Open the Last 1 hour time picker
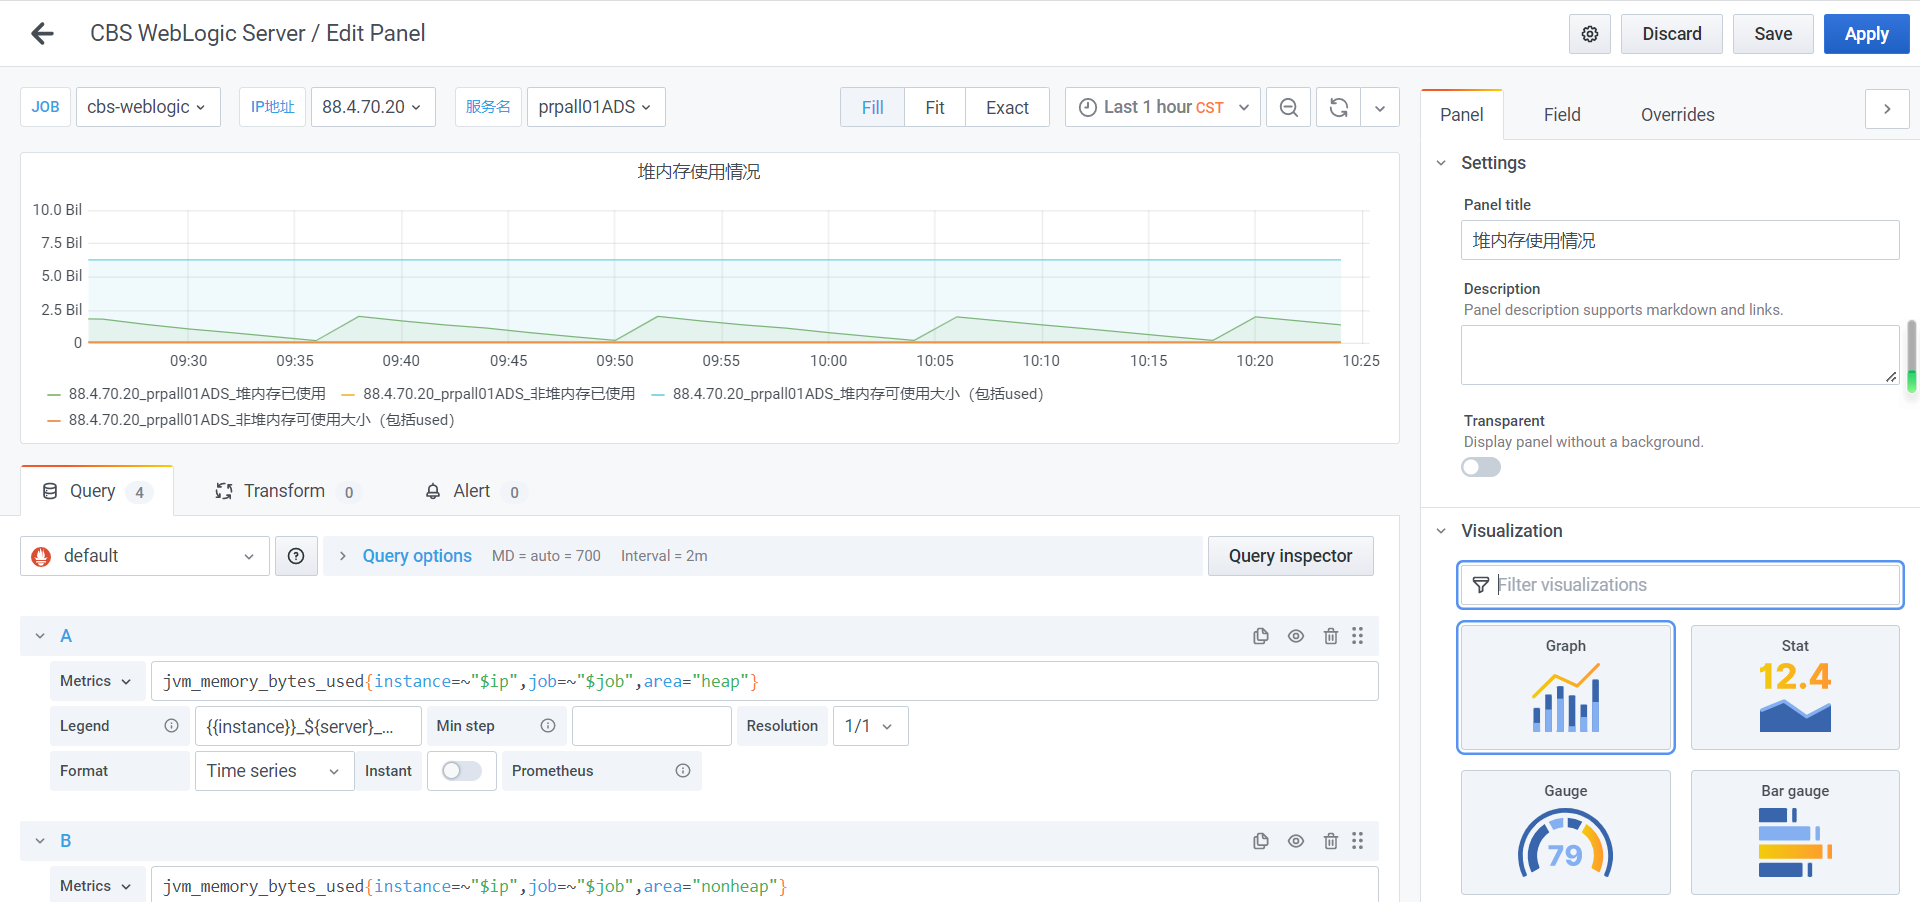The height and width of the screenshot is (902, 1920). coord(1163,107)
